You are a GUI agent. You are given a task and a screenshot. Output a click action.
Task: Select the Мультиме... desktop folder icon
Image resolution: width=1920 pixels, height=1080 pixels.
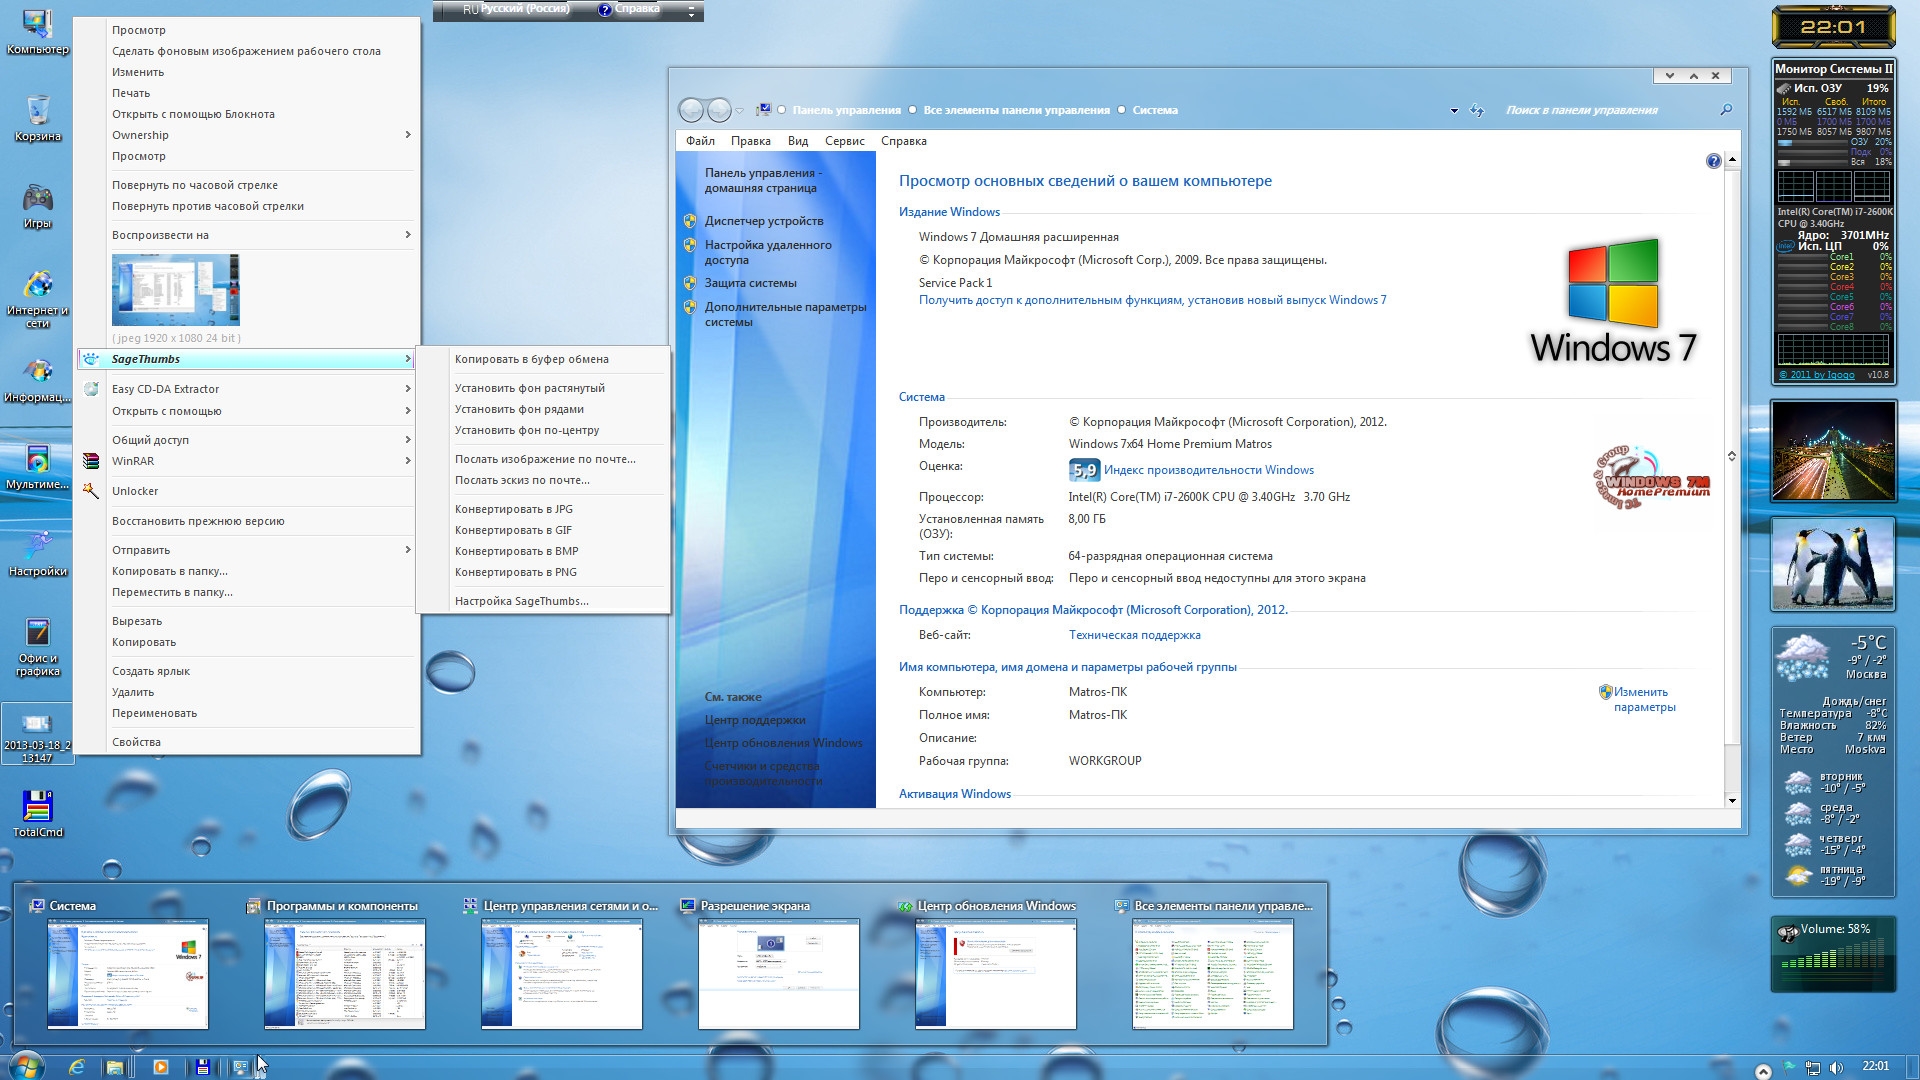click(x=38, y=466)
